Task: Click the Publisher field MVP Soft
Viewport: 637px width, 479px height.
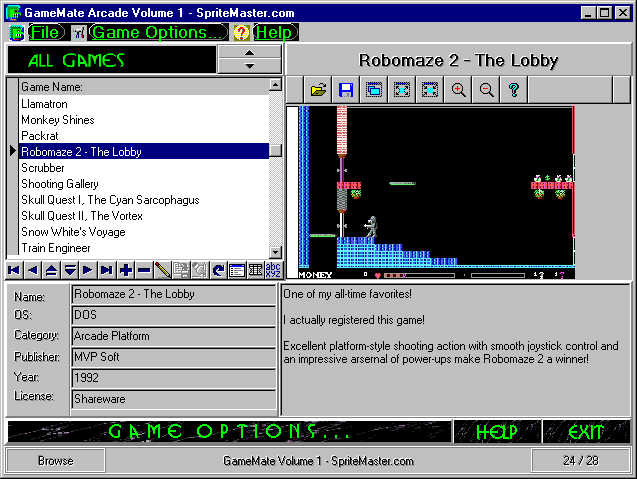Action: (x=173, y=357)
